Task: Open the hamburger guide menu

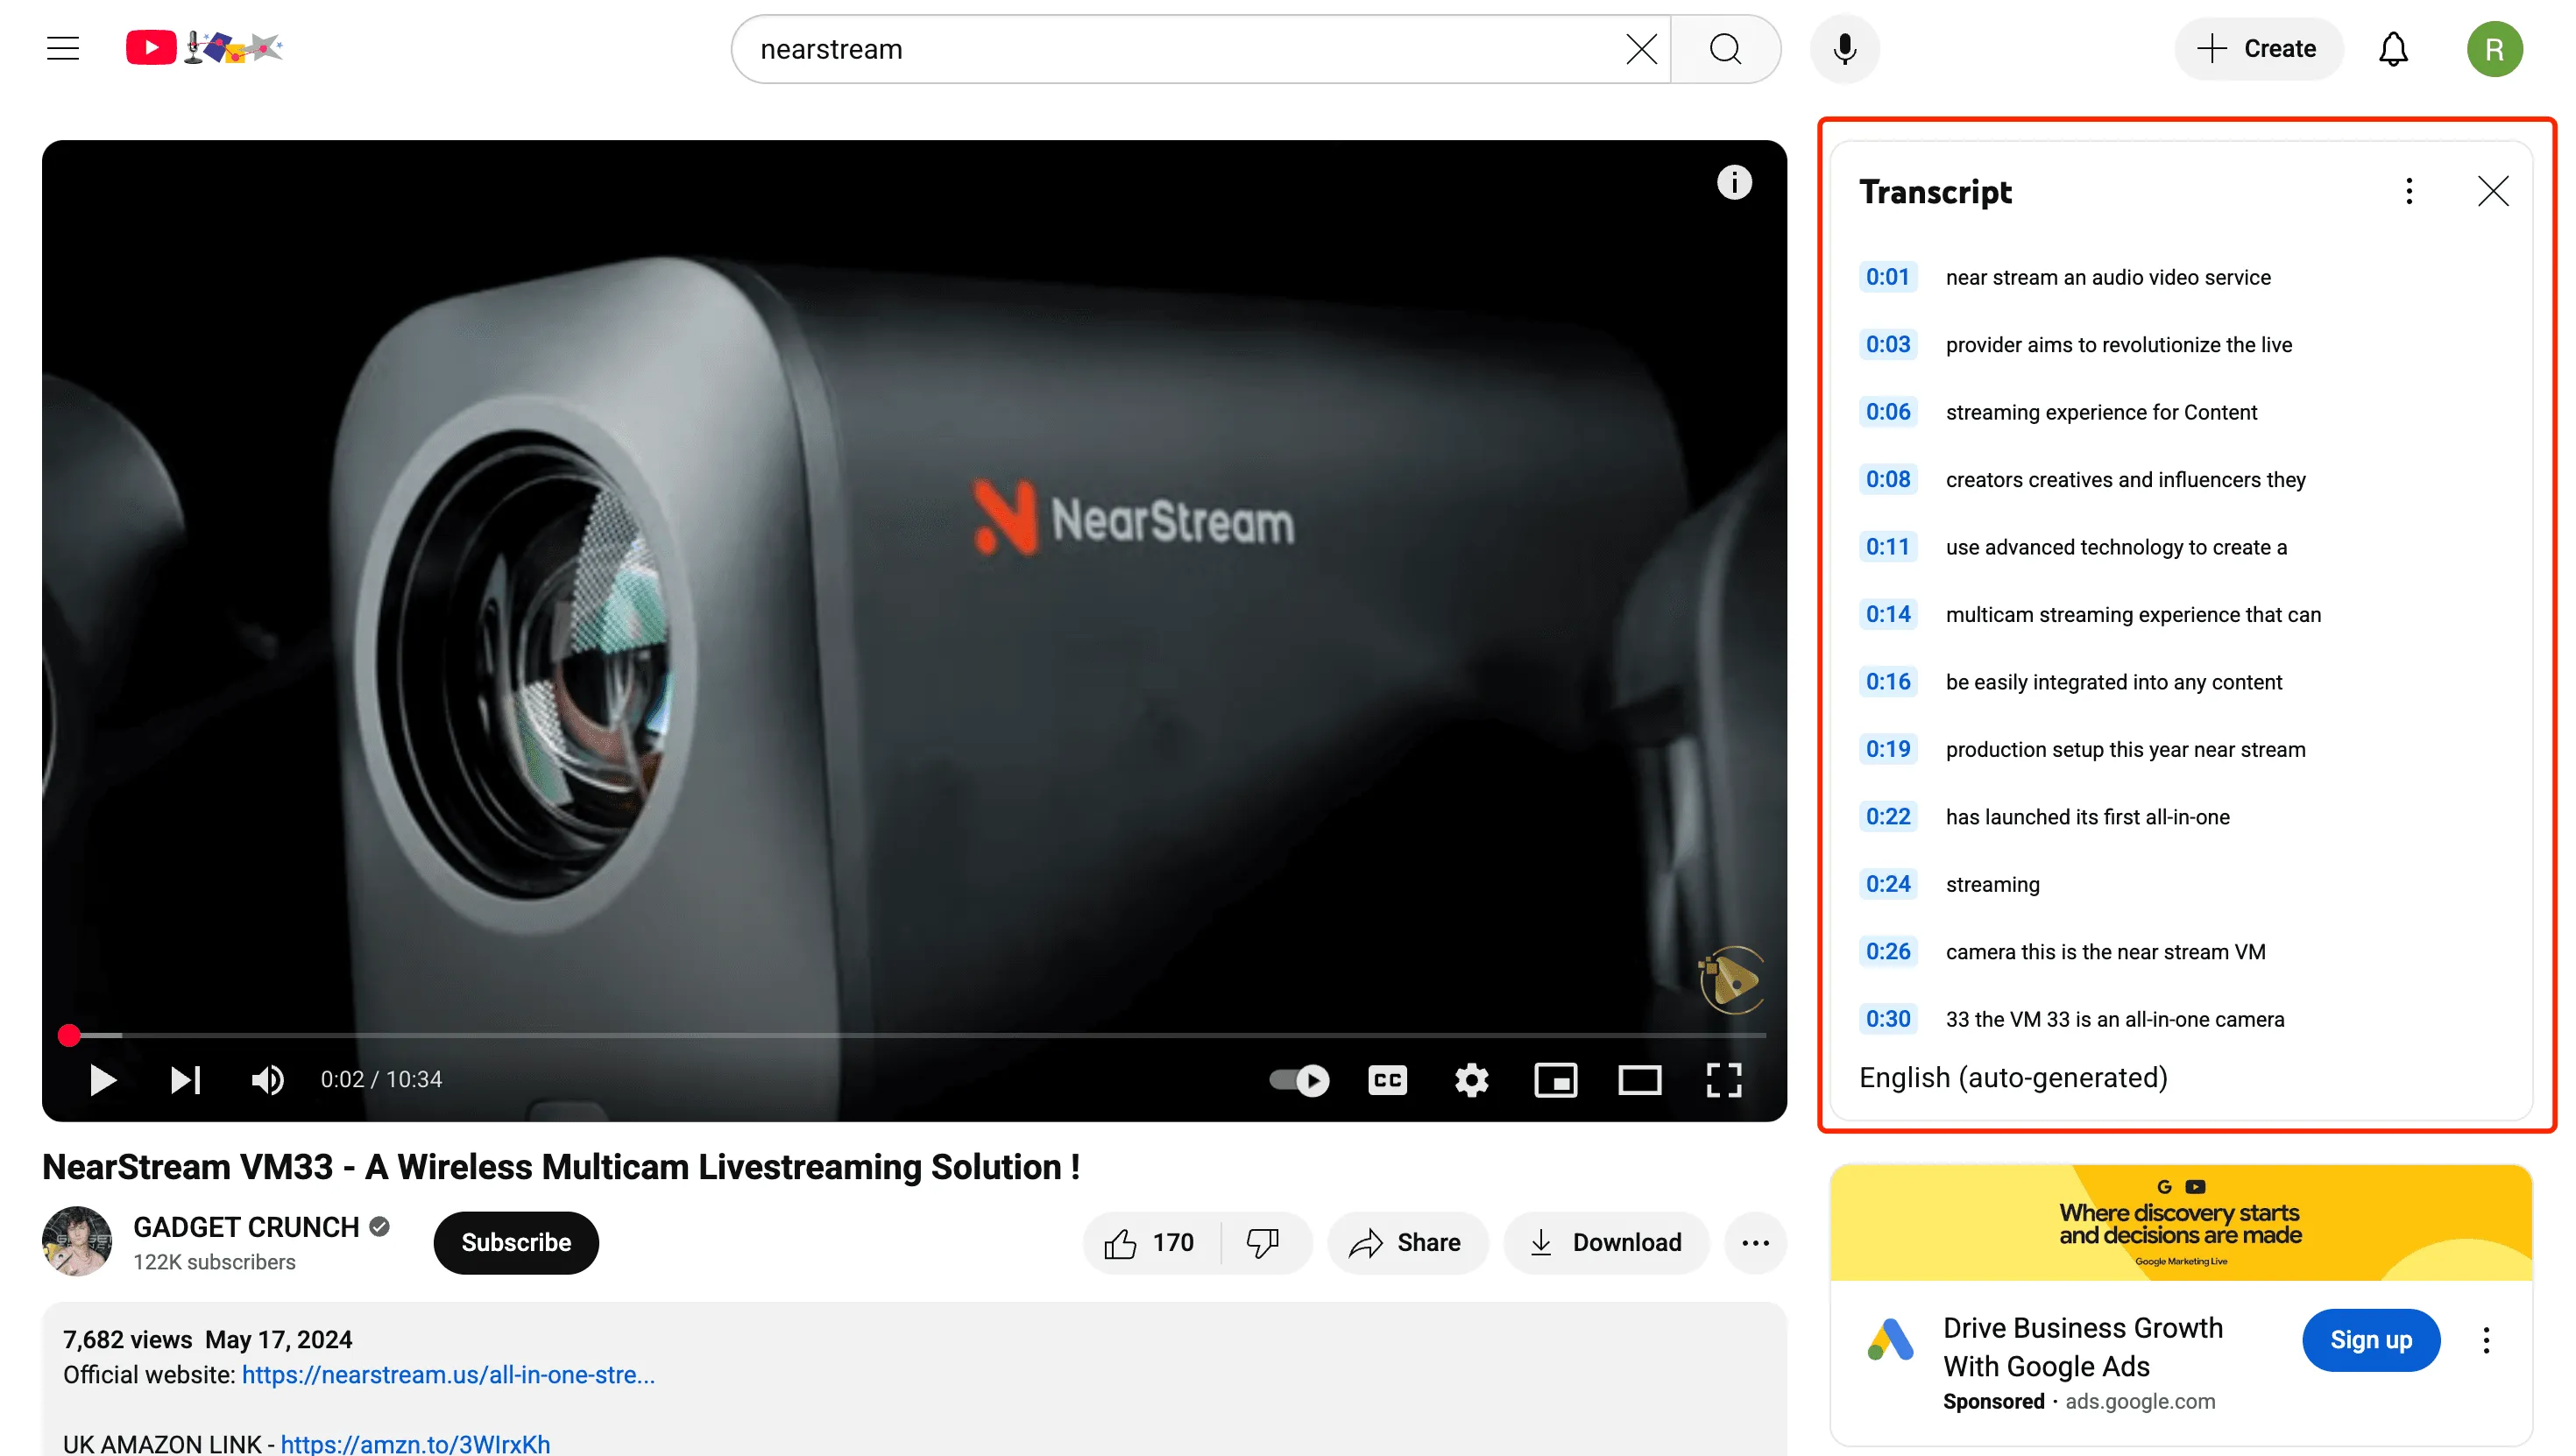Action: tap(63, 48)
